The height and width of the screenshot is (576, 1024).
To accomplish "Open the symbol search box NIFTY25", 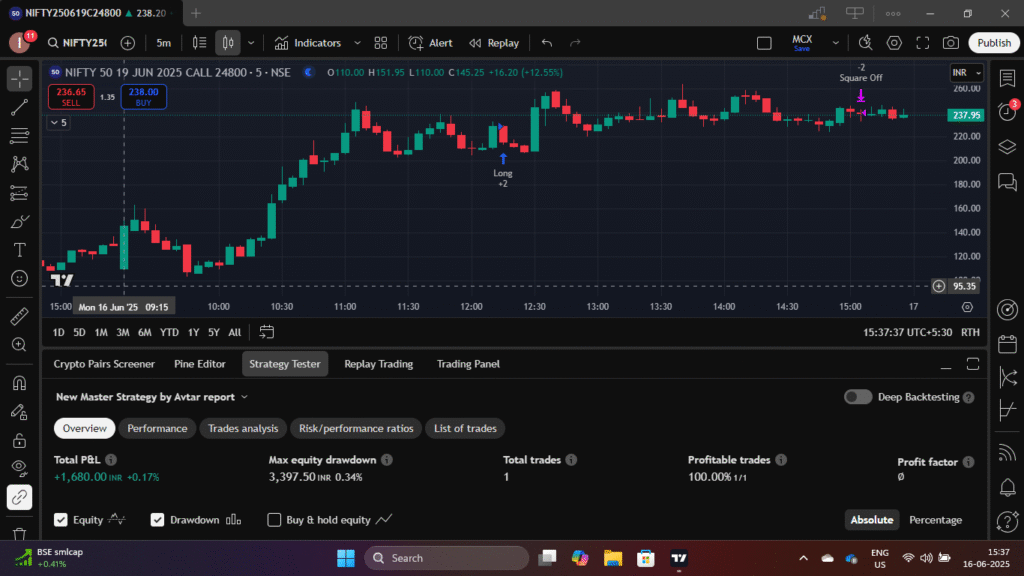I will [x=77, y=43].
